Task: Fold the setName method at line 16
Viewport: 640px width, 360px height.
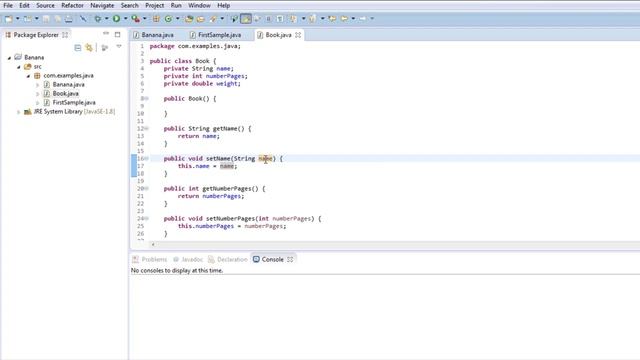Action: (x=147, y=158)
